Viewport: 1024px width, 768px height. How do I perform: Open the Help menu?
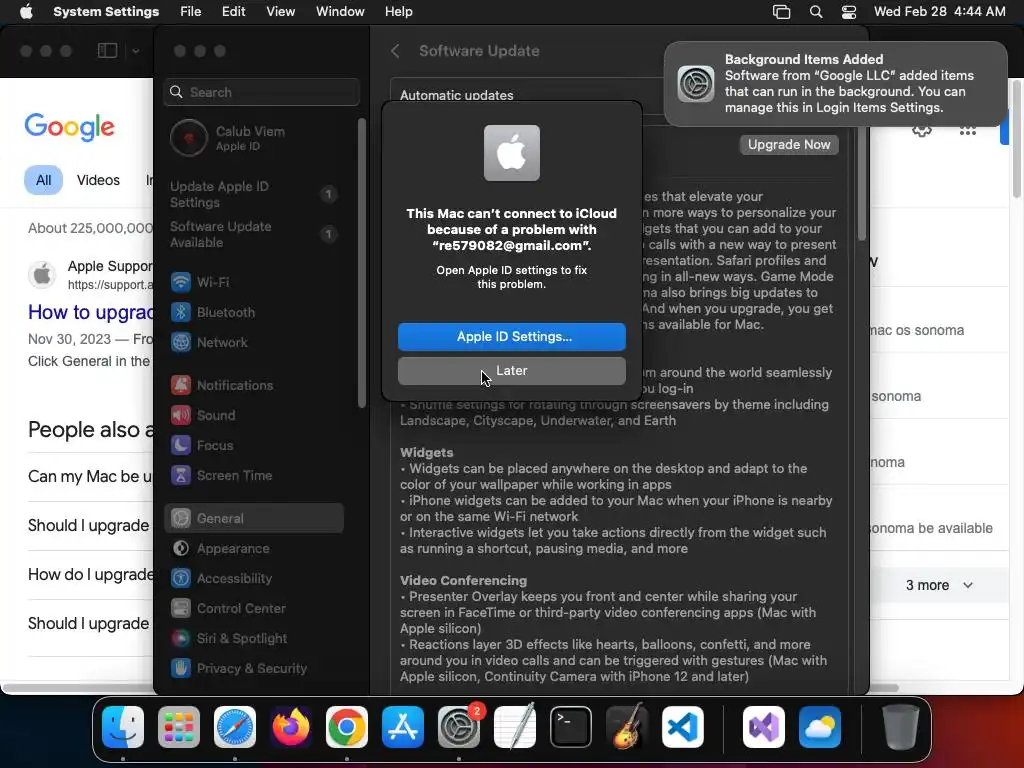[398, 12]
